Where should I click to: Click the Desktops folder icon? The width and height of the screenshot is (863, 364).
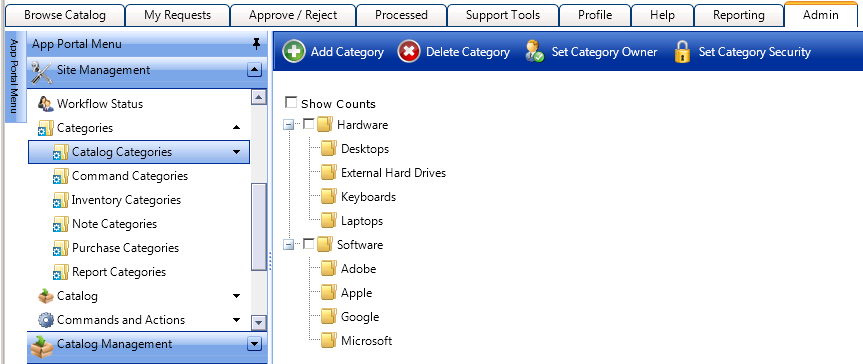point(329,149)
